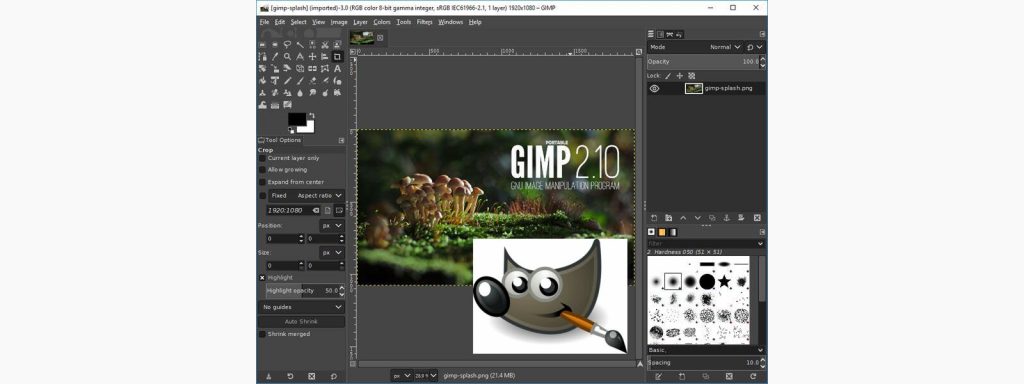
Task: Hide the gimp-splash.png layer eye icon
Action: [654, 88]
